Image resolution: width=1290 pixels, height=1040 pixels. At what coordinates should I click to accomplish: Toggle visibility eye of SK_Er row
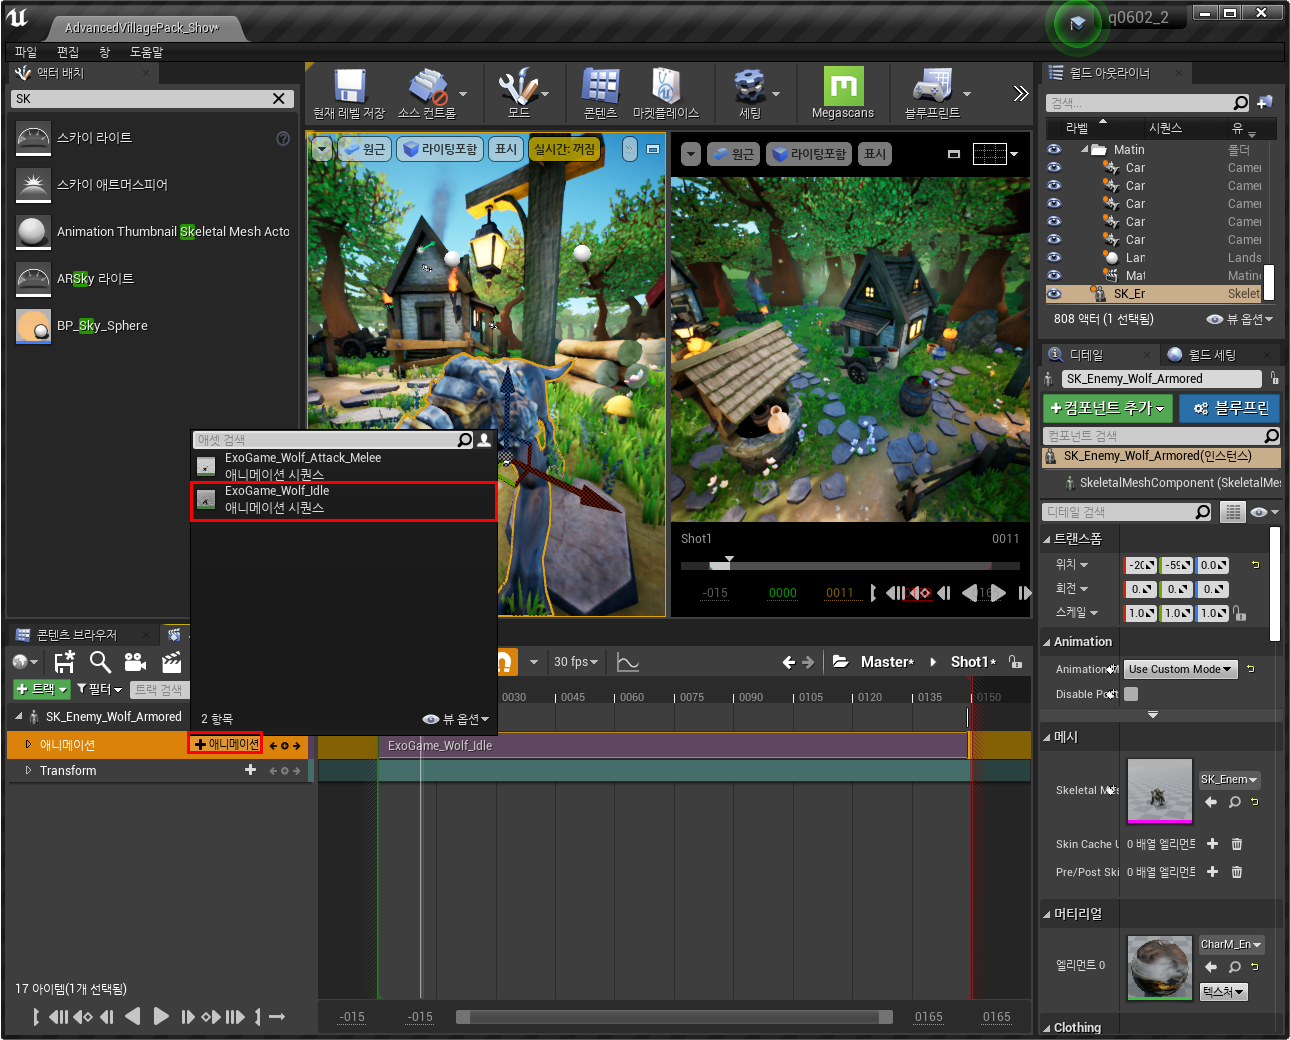click(1054, 293)
